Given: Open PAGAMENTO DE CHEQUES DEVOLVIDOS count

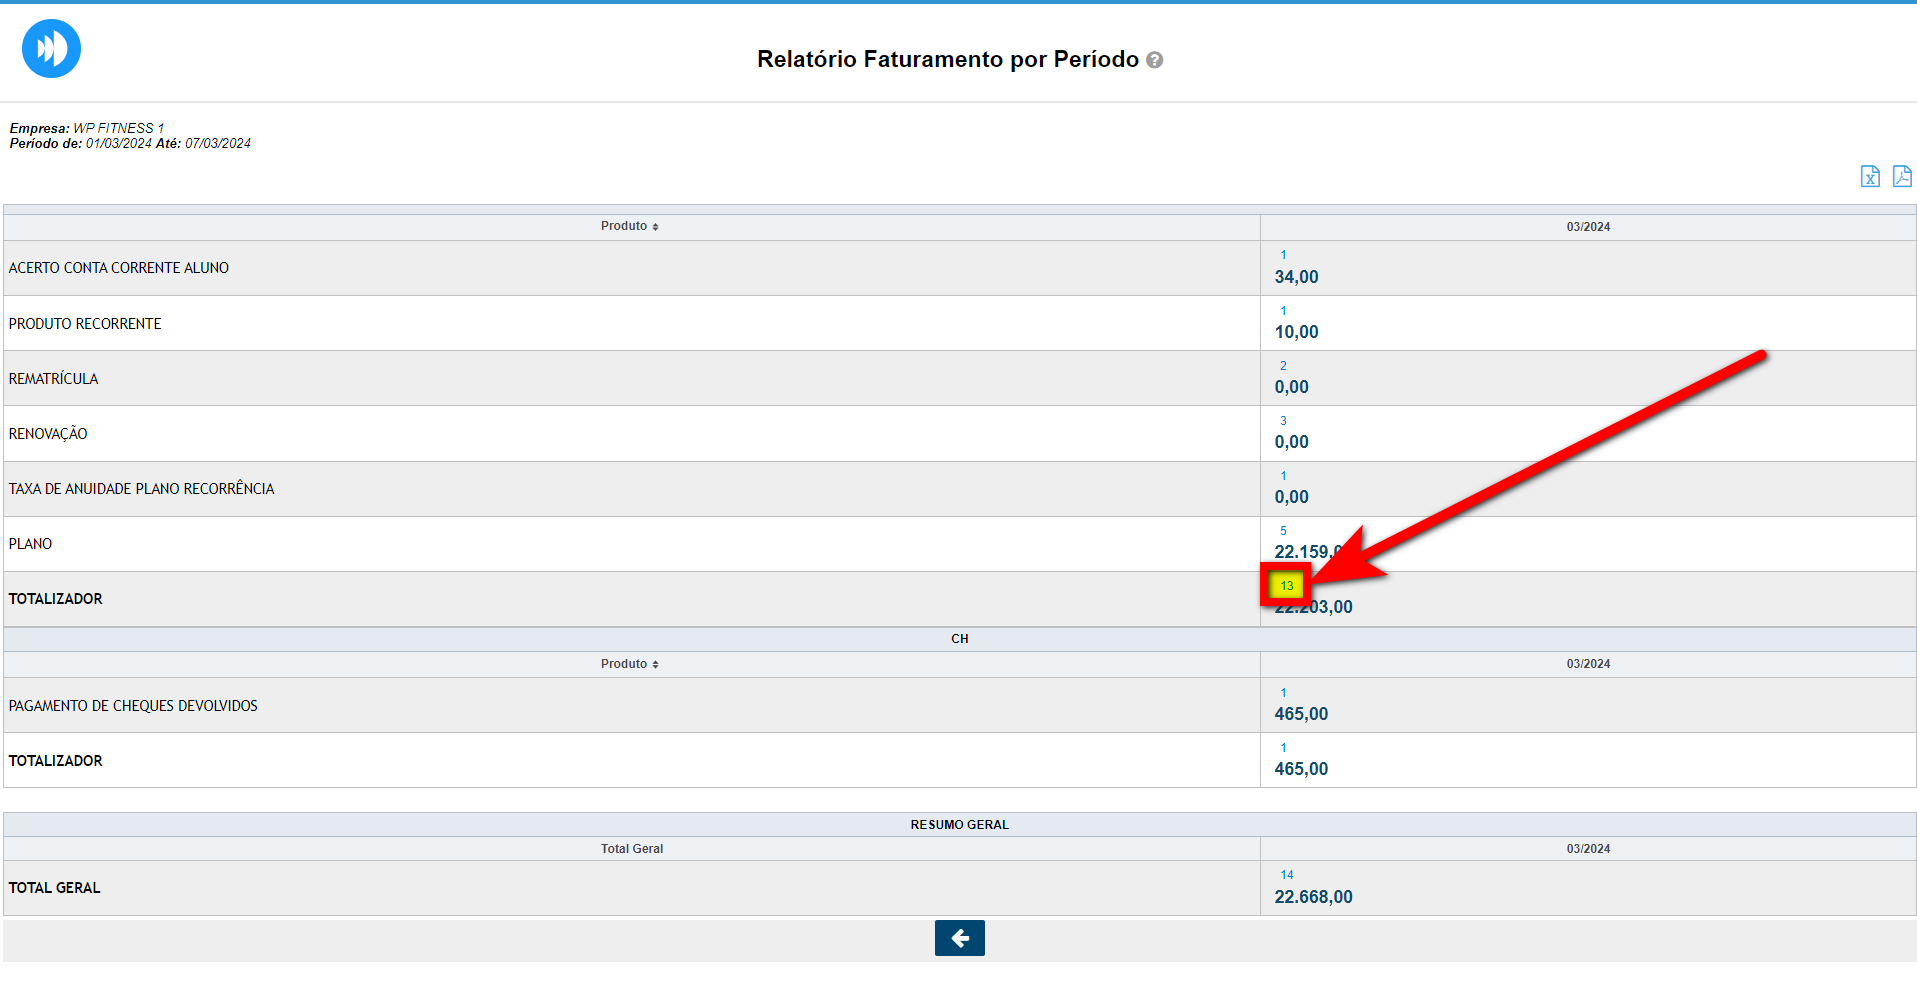Looking at the screenshot, I should tap(1283, 693).
